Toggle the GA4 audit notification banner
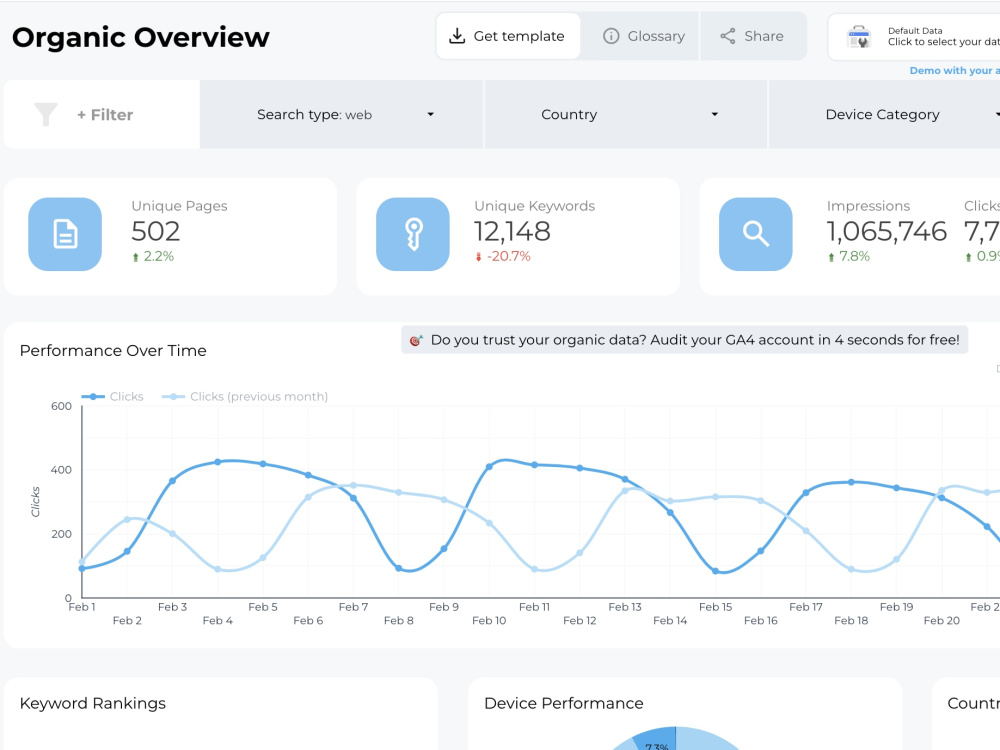1000x750 pixels. click(684, 339)
